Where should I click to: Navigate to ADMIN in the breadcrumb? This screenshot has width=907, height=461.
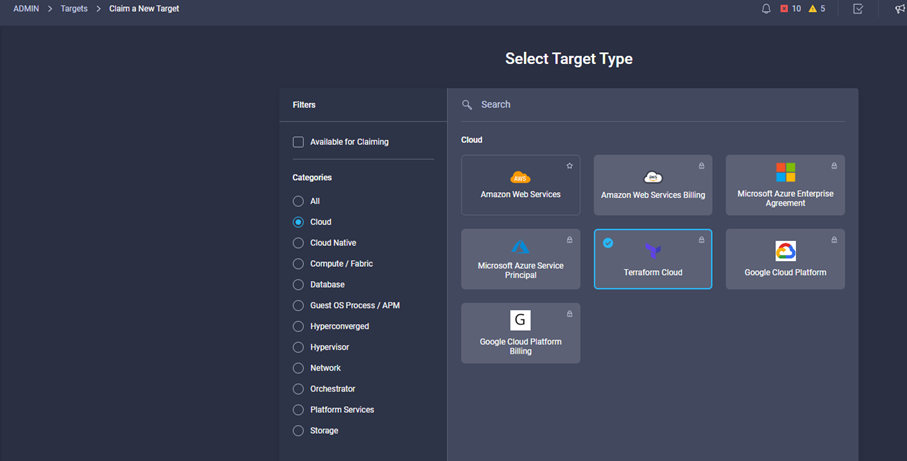(26, 9)
